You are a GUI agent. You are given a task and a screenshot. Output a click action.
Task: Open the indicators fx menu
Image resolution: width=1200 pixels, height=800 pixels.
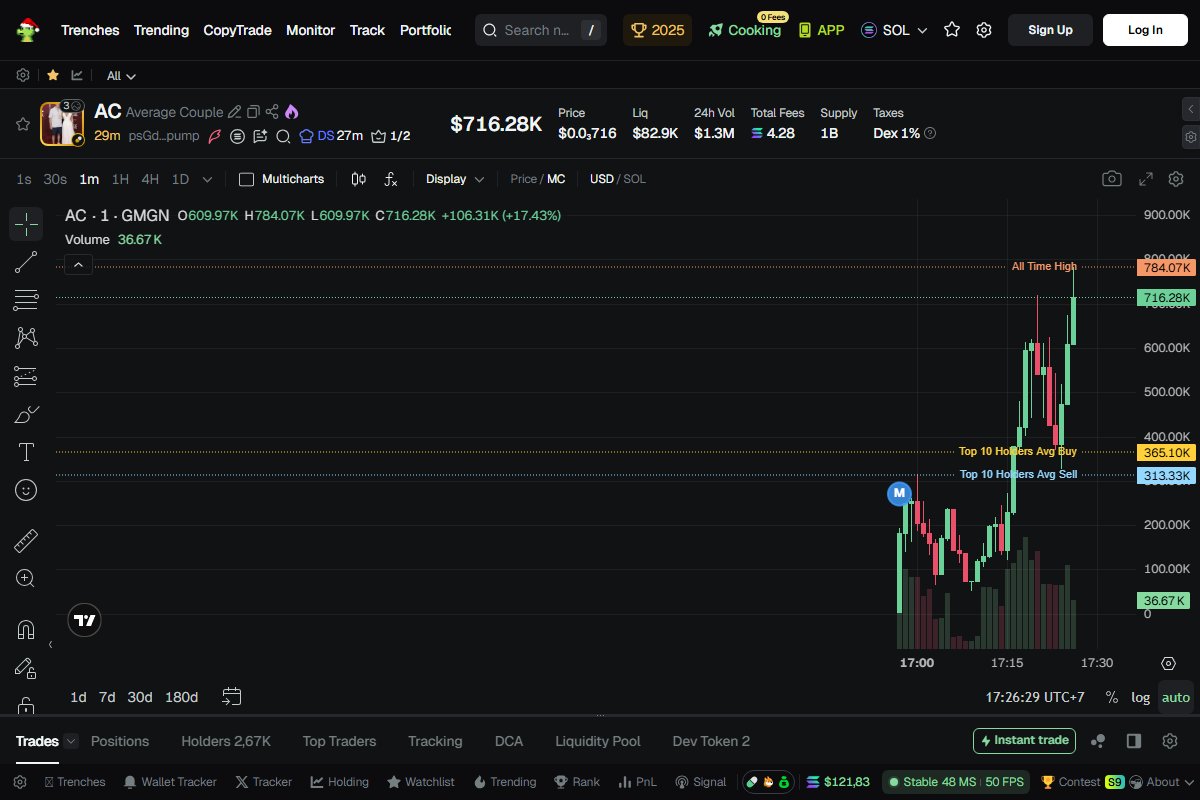pos(391,179)
